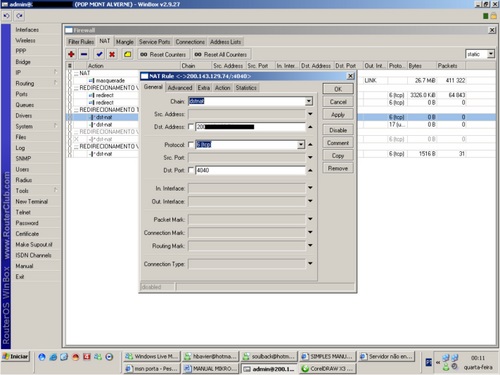Expand the Src. Address field arrow

310,114
